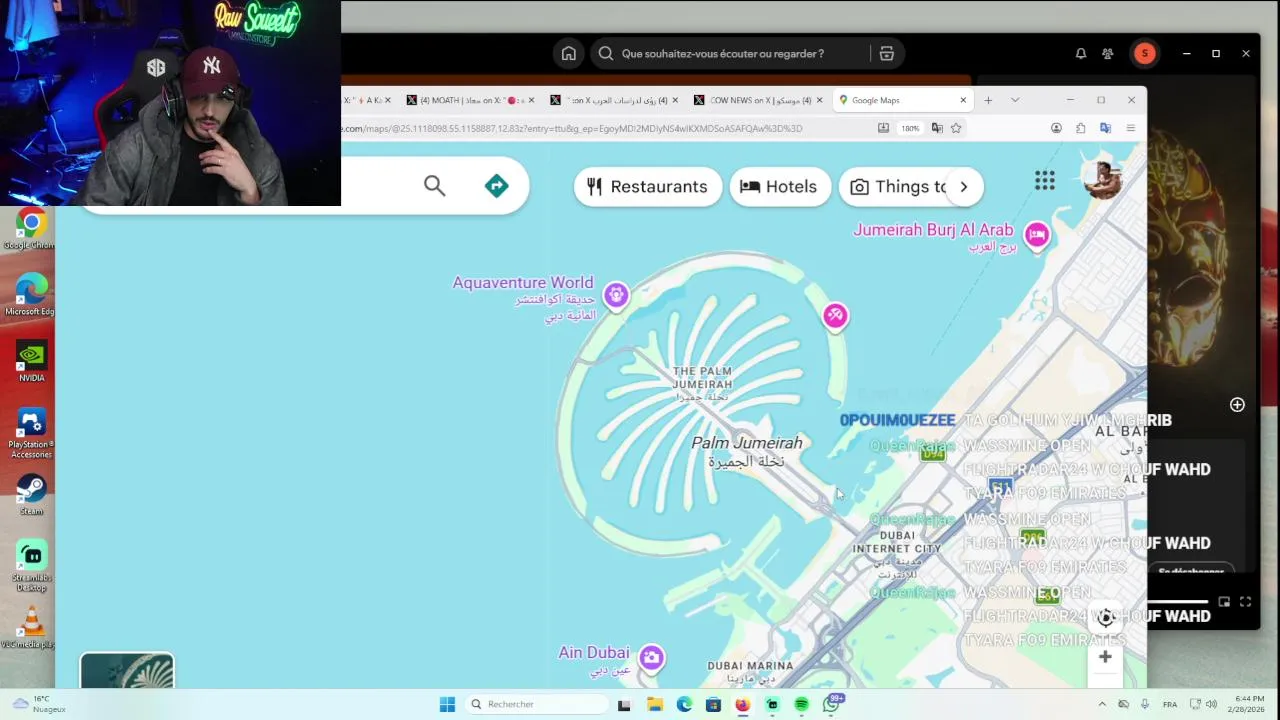Launch Microsoft Edge desktop shortcut
The width and height of the screenshot is (1280, 720).
[30, 295]
